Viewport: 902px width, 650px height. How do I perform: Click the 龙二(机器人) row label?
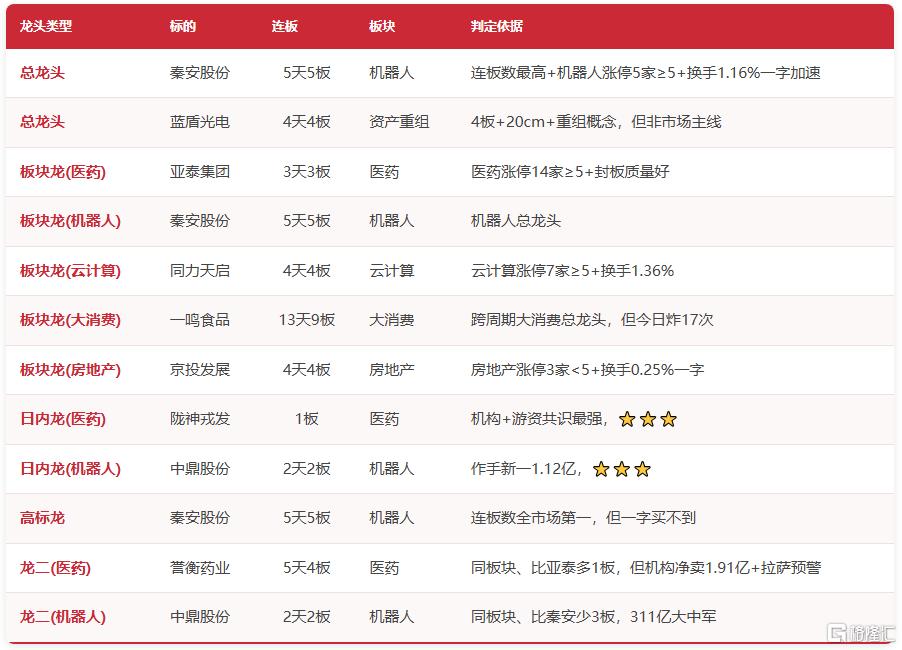point(63,617)
